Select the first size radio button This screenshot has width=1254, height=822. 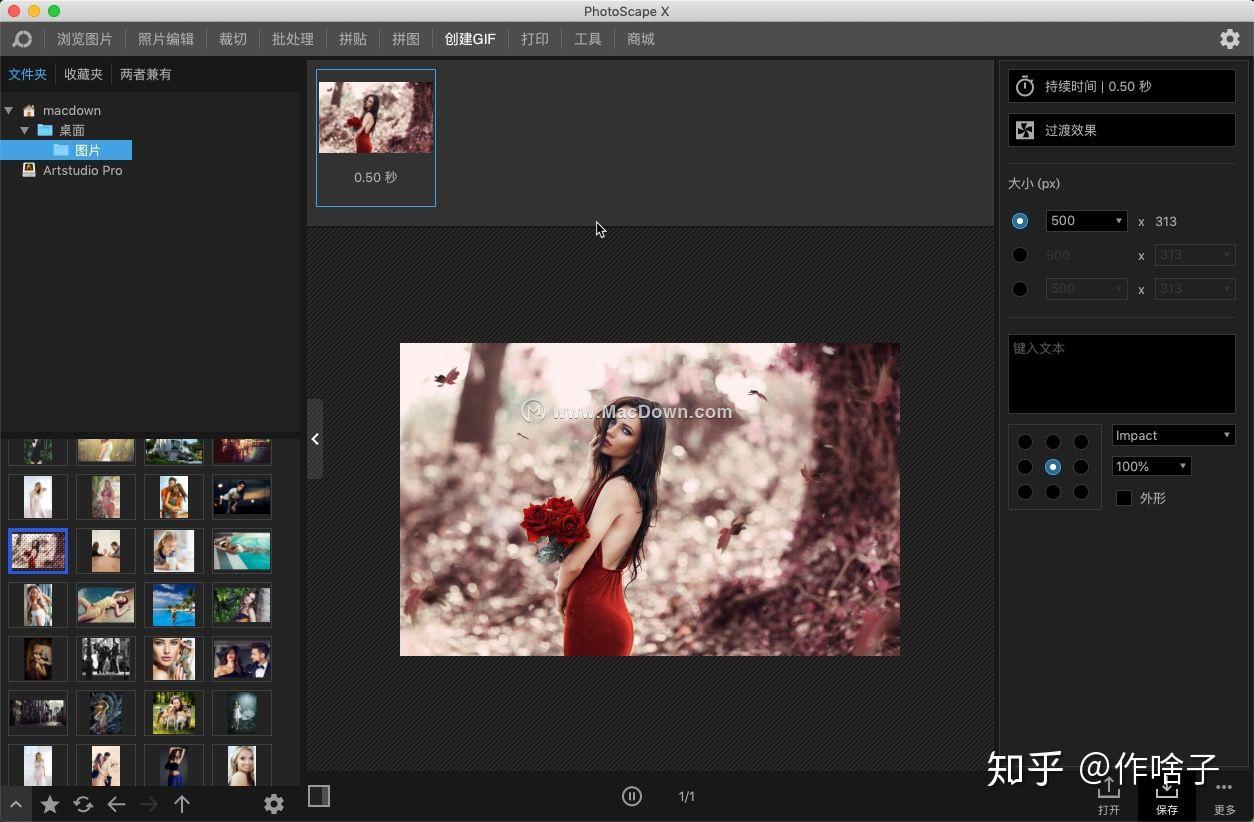tap(1020, 220)
